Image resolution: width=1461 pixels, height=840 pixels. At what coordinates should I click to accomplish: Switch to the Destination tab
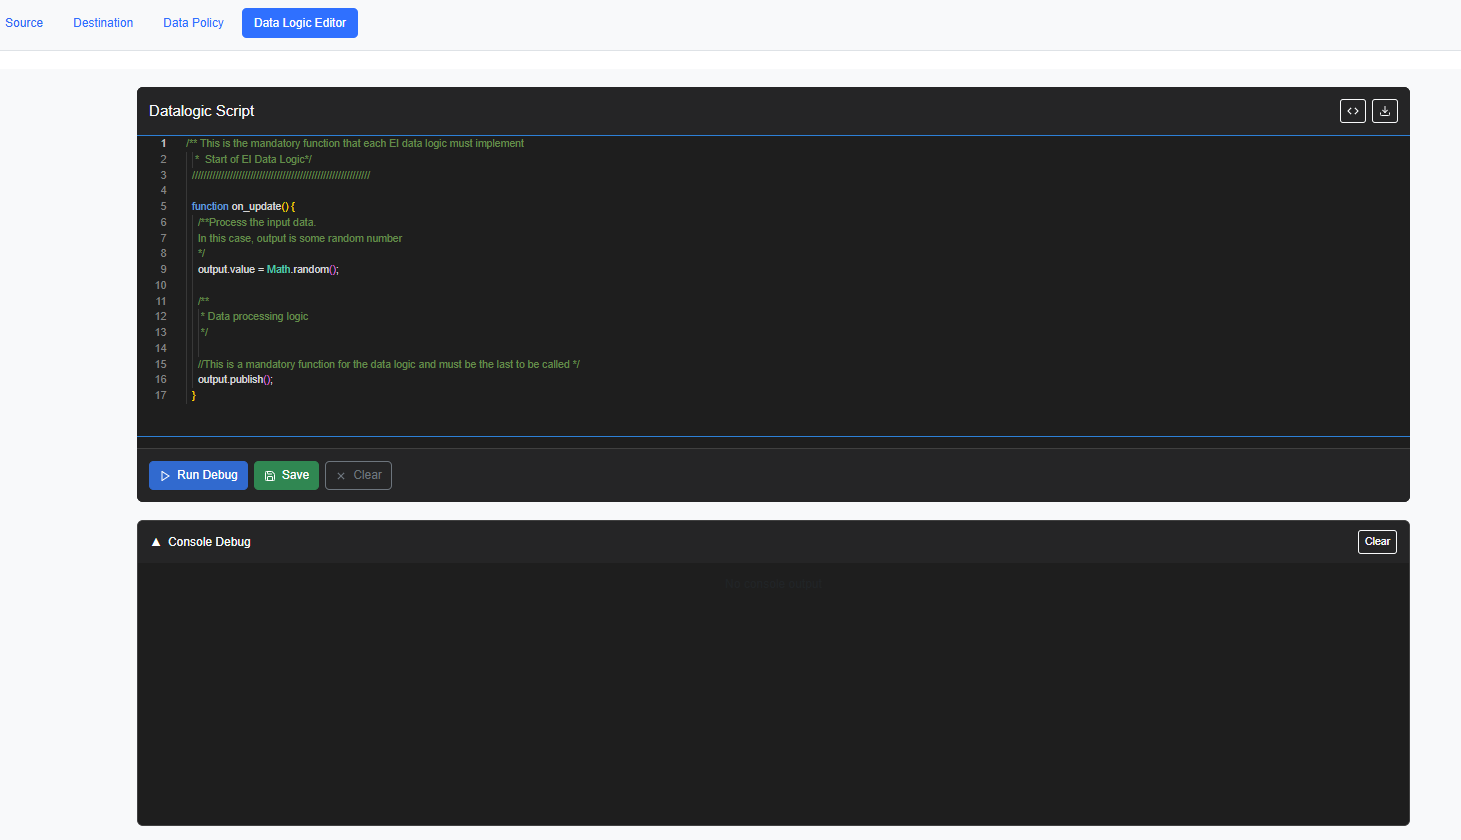(x=103, y=23)
